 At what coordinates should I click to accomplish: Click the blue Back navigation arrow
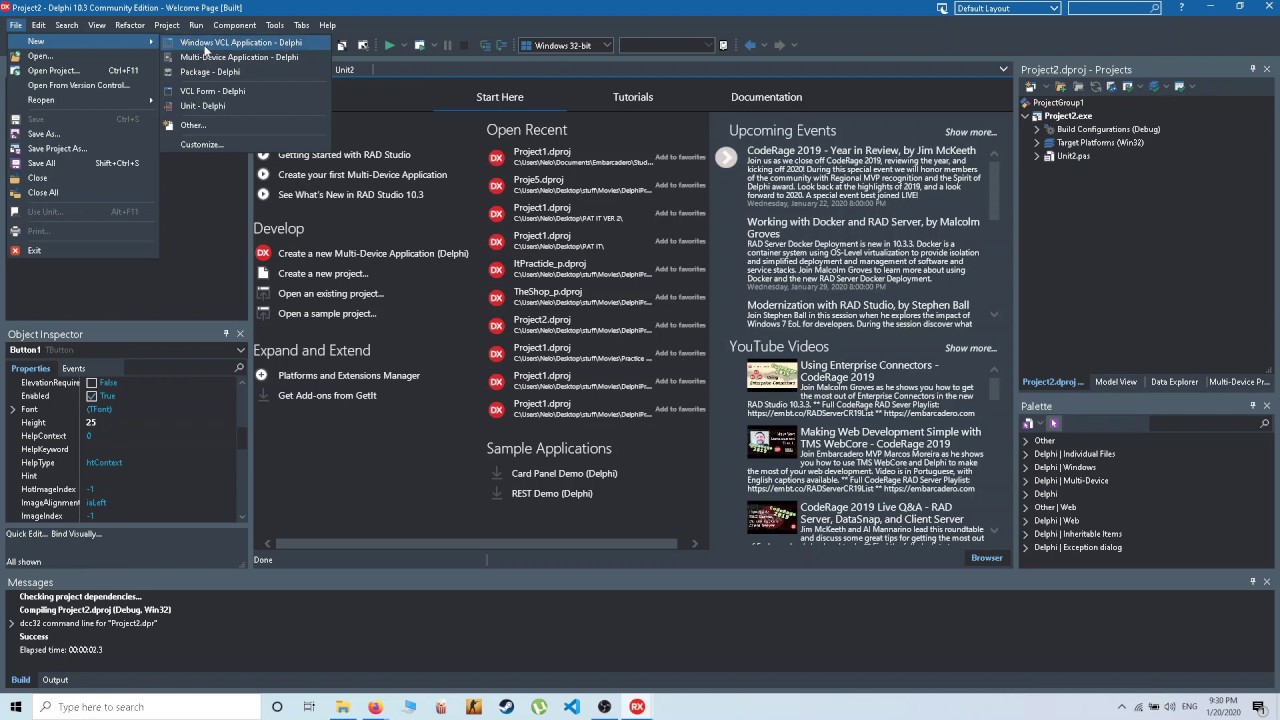750,45
